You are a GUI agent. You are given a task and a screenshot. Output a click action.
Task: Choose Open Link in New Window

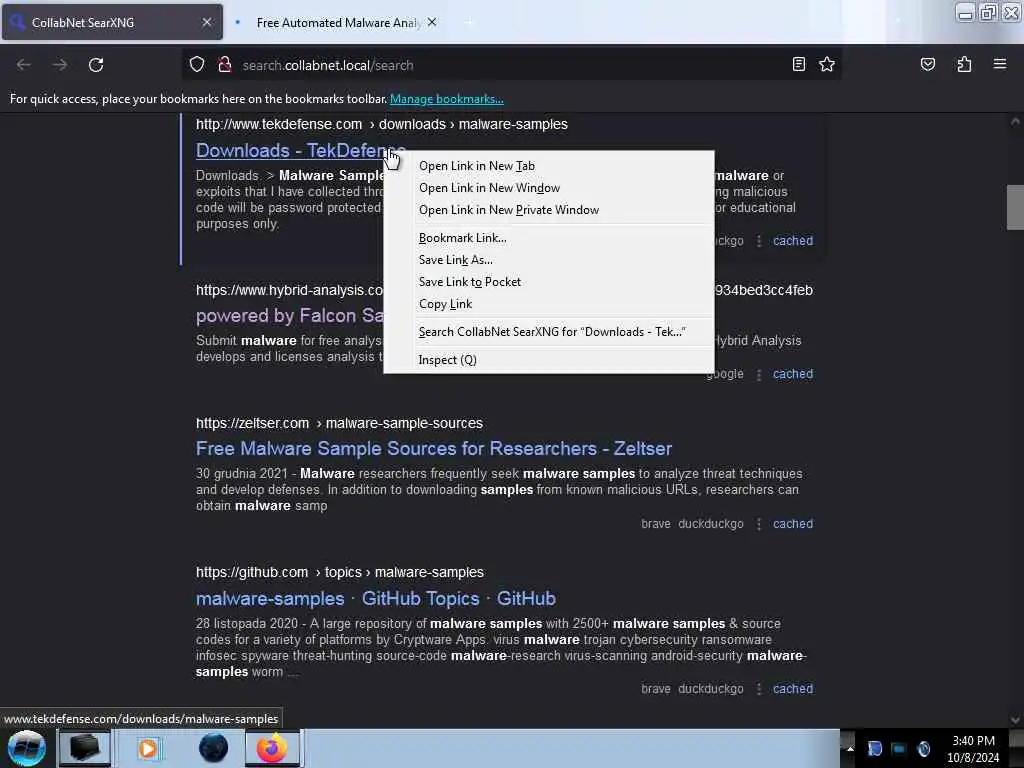pyautogui.click(x=549, y=188)
